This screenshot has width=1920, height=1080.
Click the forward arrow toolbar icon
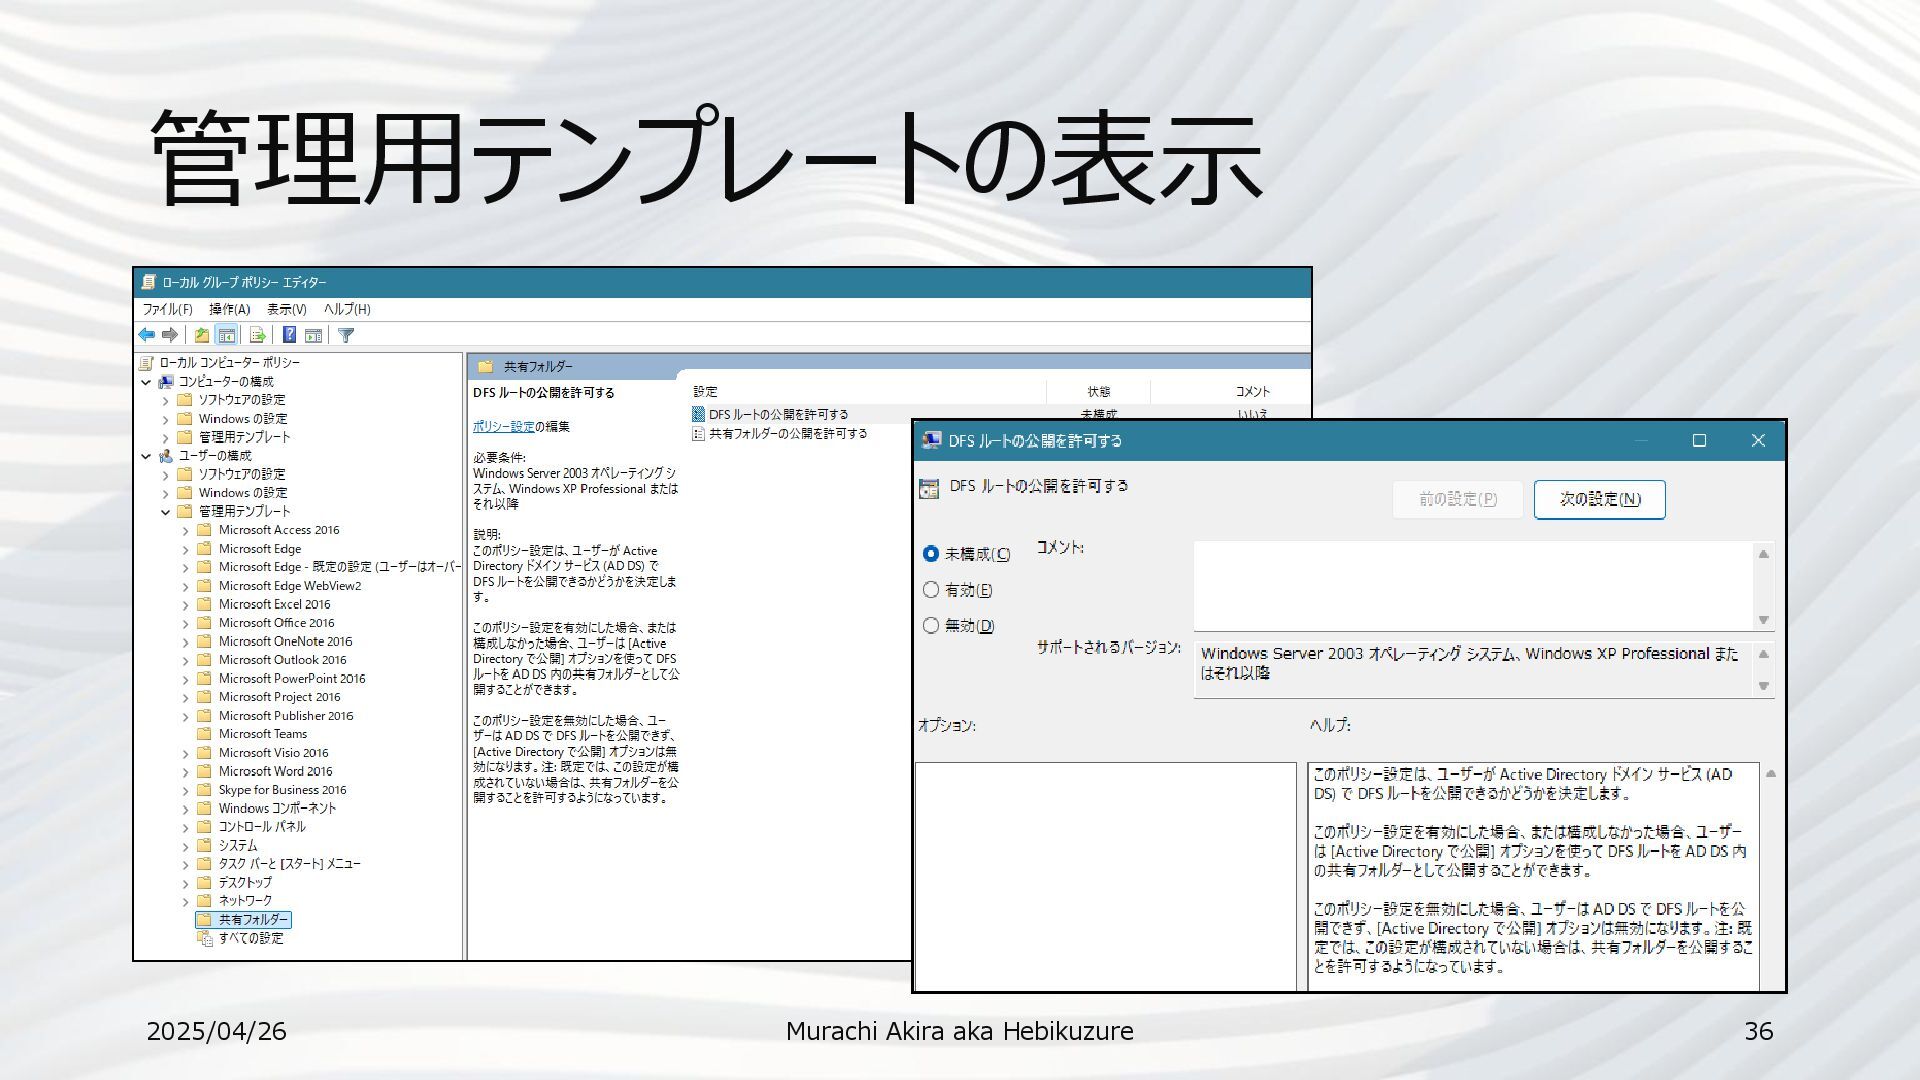[x=170, y=335]
